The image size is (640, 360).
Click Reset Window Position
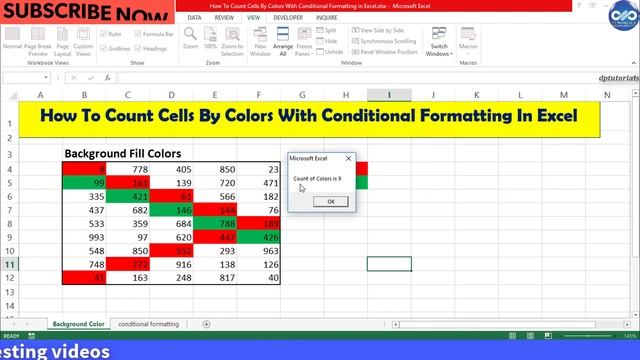(x=384, y=52)
